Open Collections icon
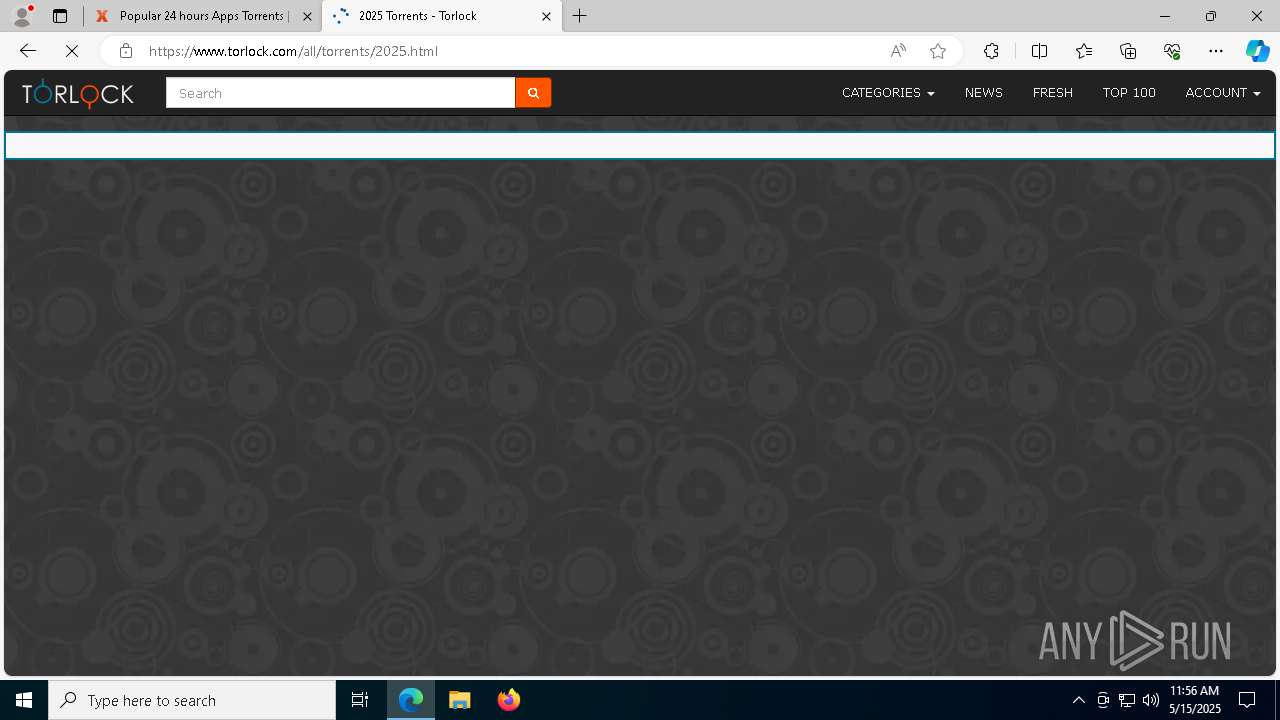 [1128, 51]
